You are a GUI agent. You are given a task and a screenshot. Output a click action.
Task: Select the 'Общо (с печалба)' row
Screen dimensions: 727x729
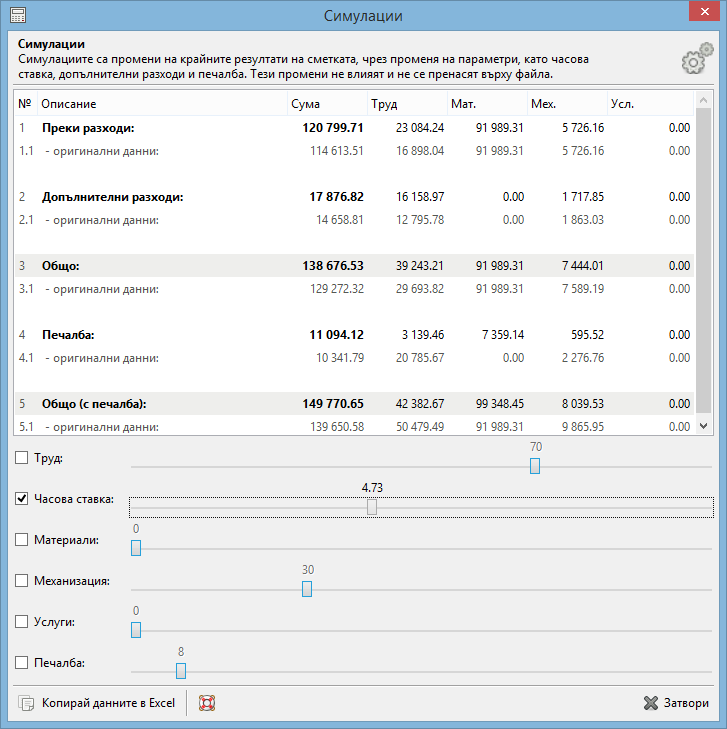click(94, 404)
